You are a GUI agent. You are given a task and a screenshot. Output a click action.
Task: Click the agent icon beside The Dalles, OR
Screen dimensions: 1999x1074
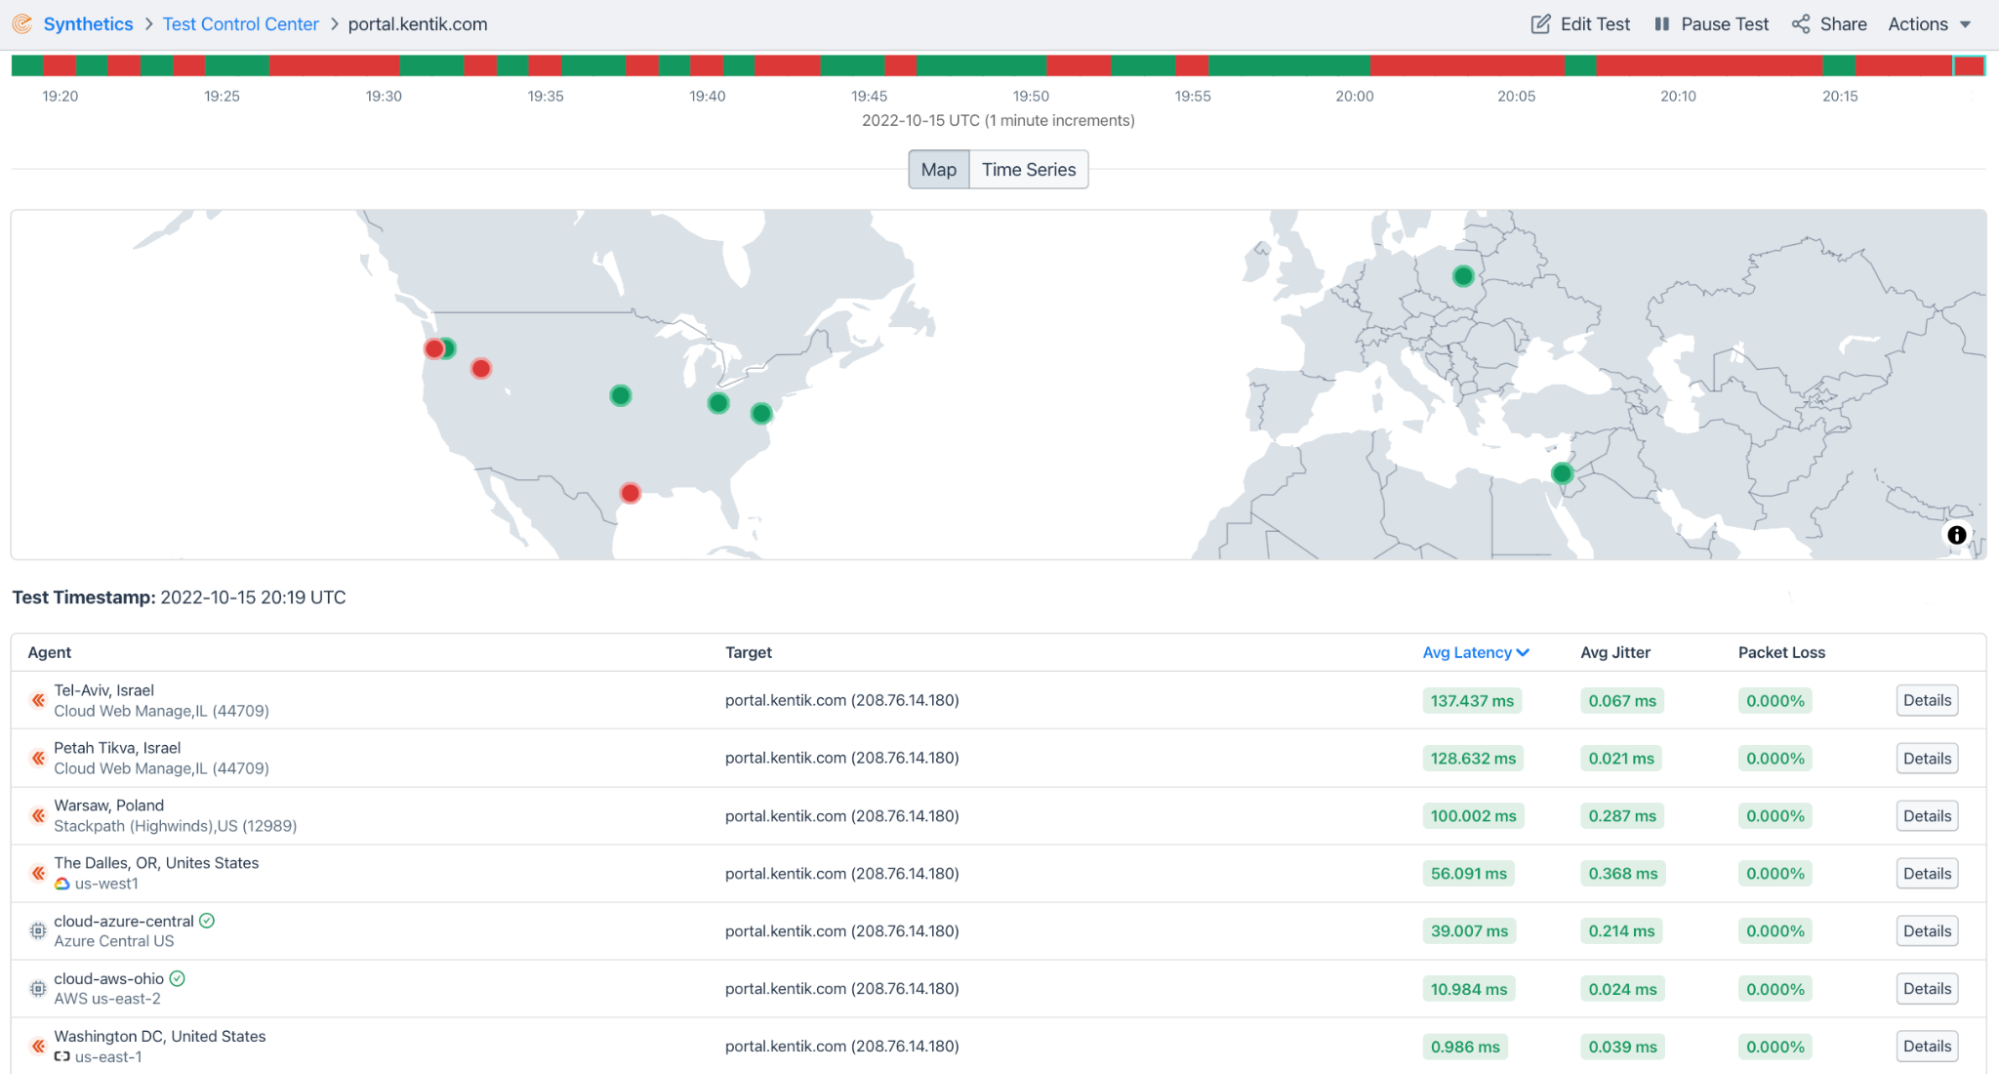click(38, 873)
